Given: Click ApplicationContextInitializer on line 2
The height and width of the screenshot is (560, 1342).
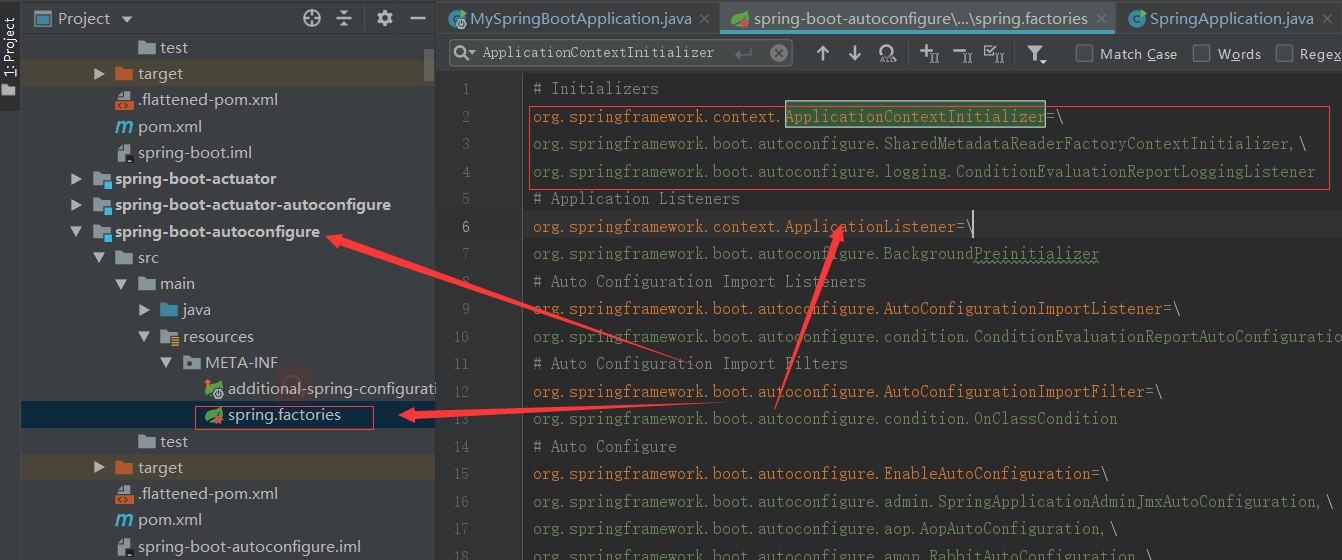Looking at the screenshot, I should coord(915,117).
